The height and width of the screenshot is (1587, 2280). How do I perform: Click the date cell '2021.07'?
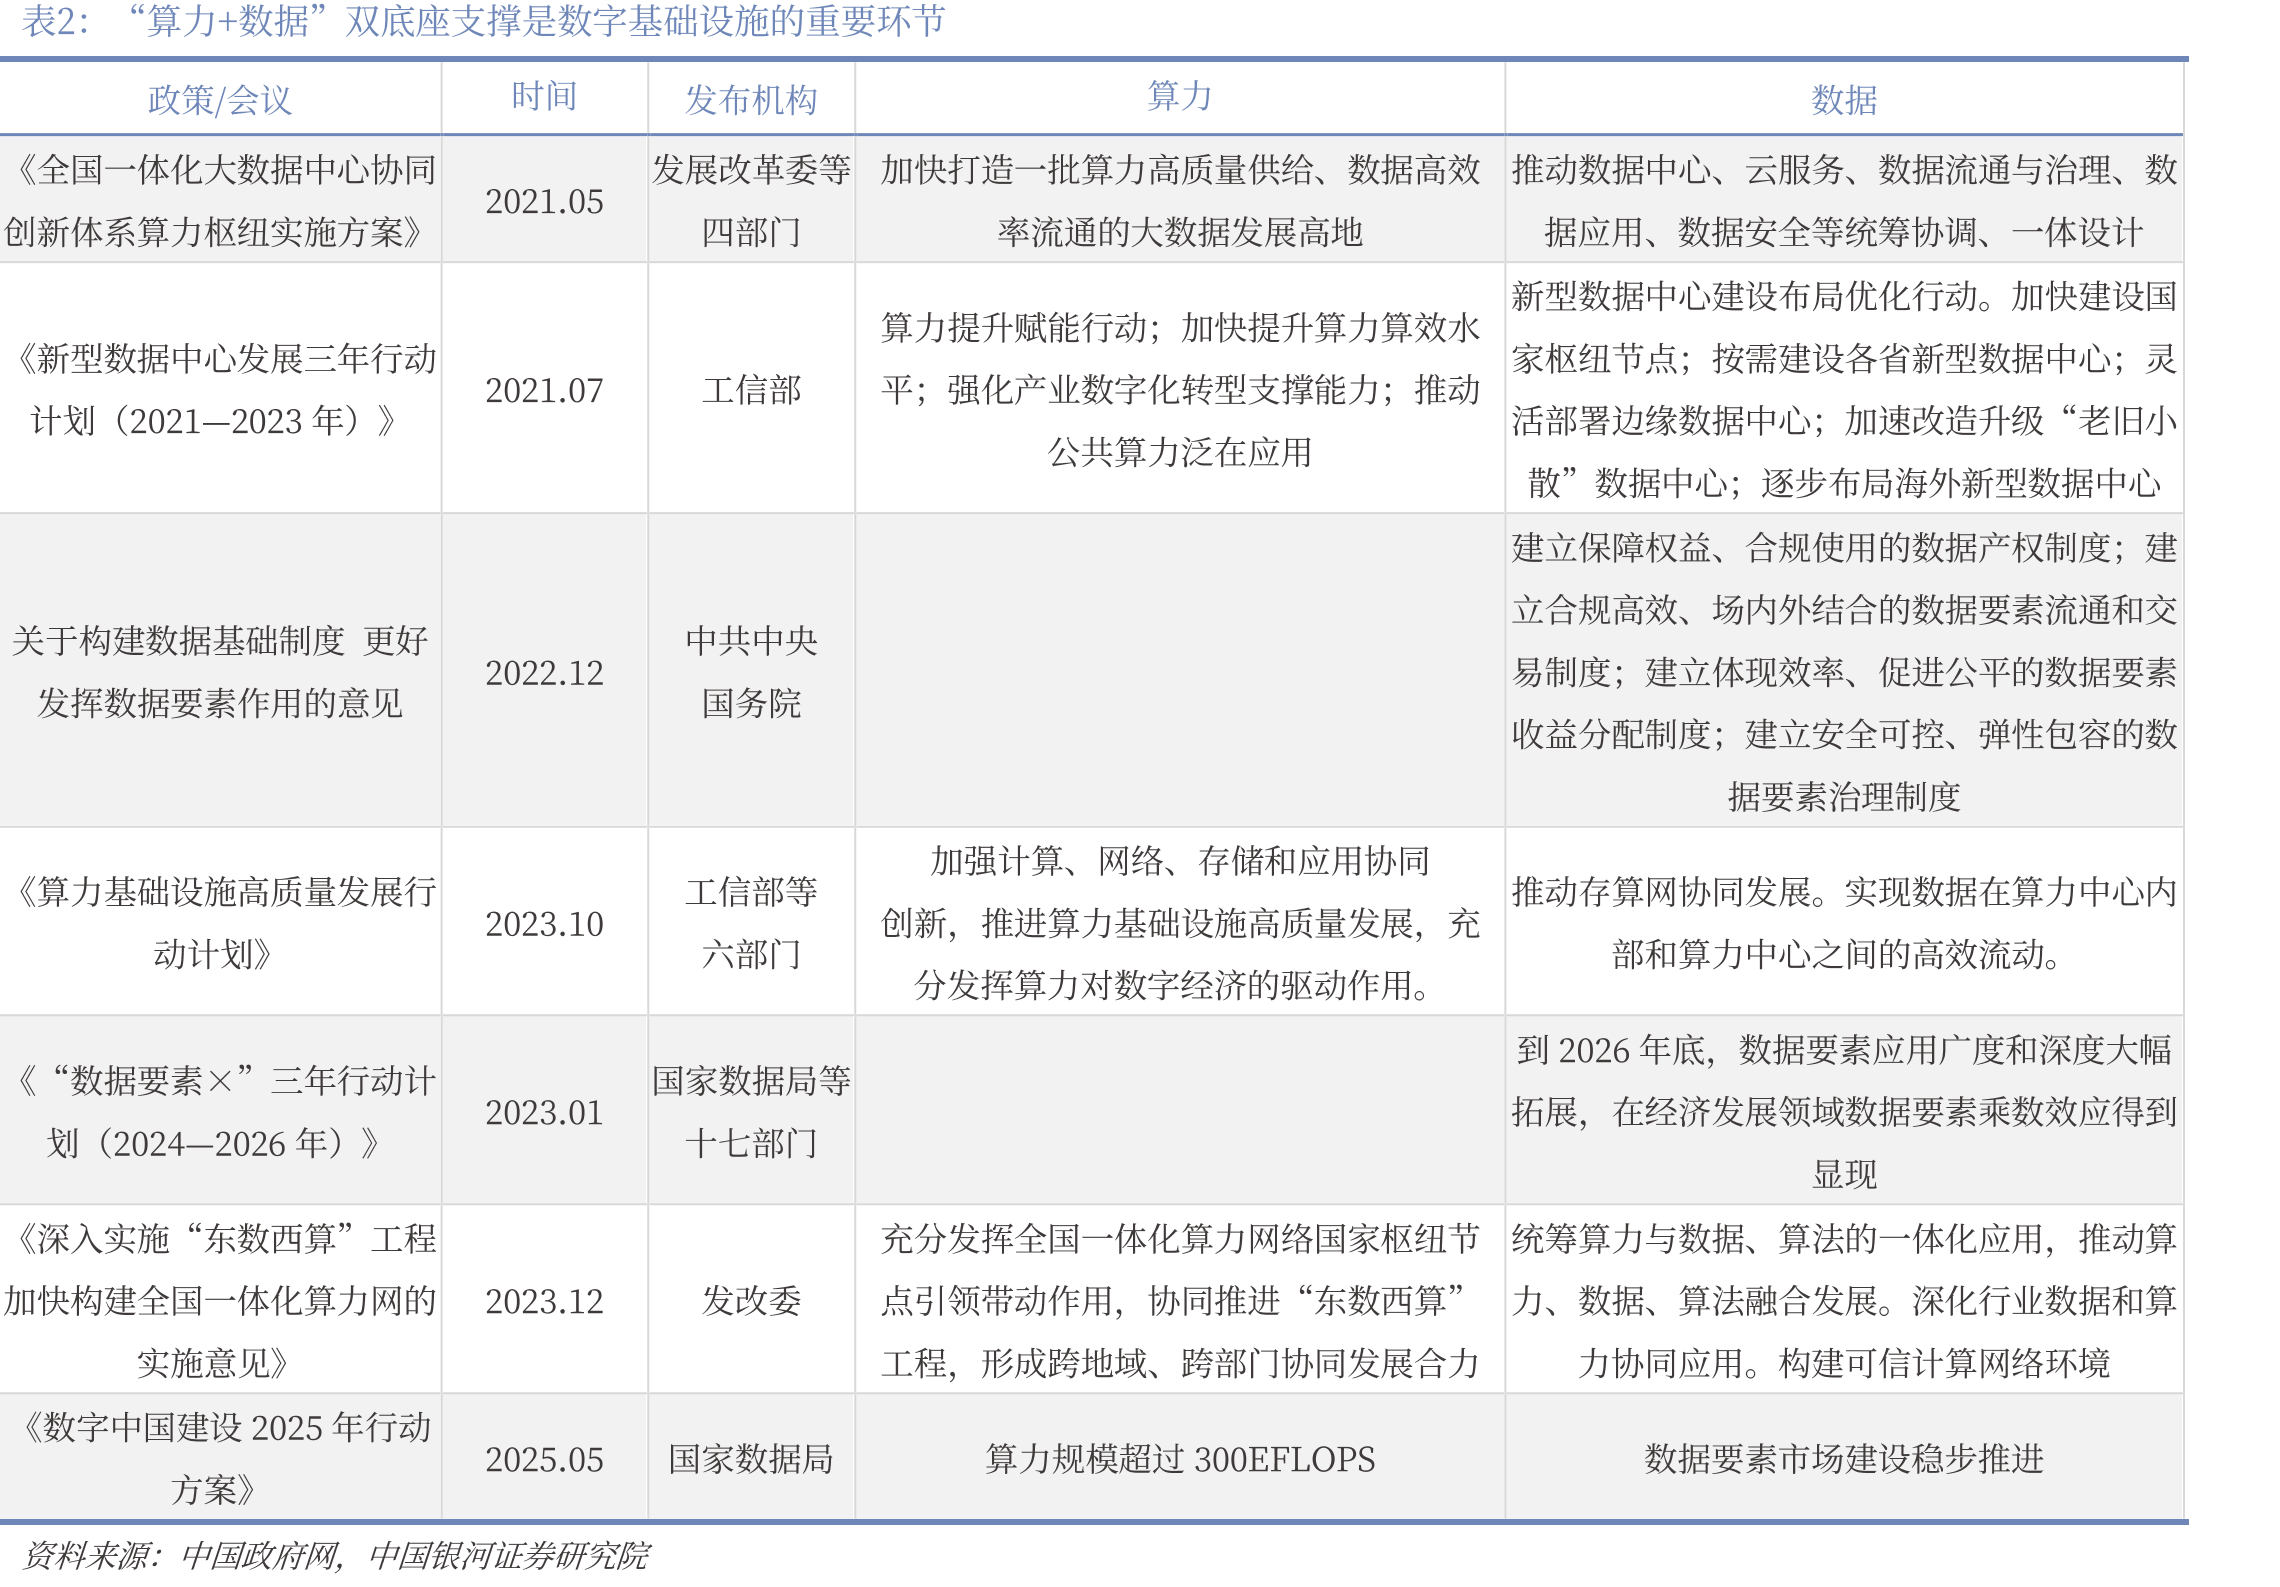pyautogui.click(x=544, y=390)
